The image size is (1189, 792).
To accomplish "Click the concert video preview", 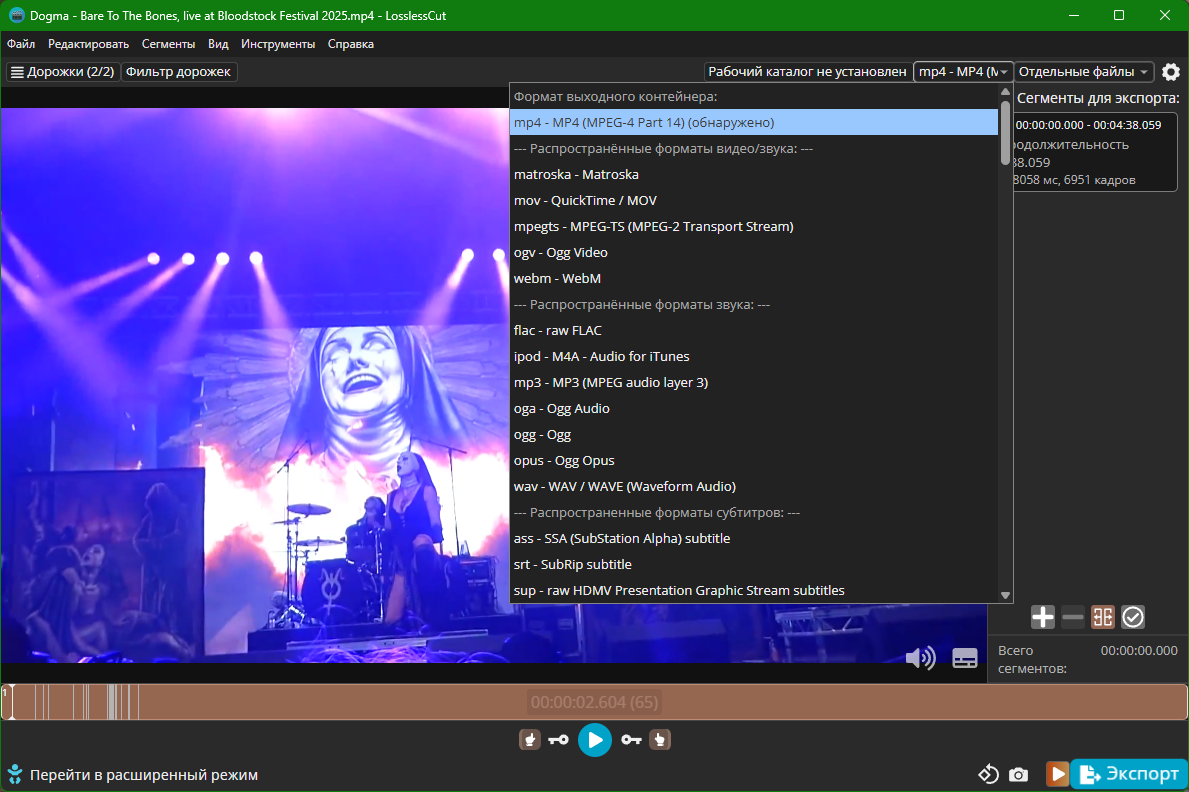I will [255, 385].
